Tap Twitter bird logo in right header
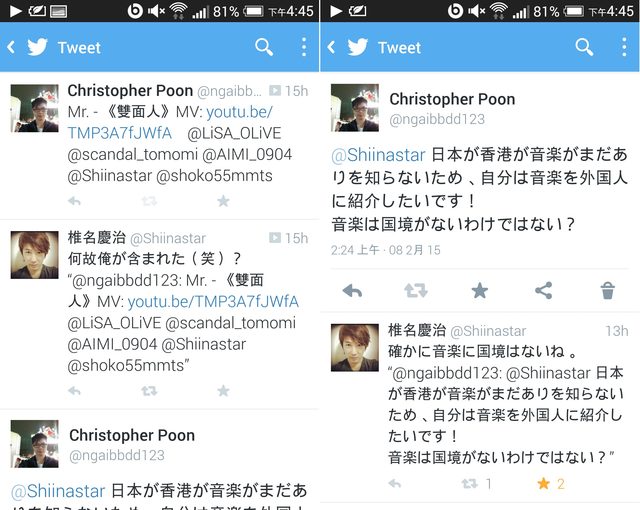The image size is (640, 510). pyautogui.click(x=358, y=47)
